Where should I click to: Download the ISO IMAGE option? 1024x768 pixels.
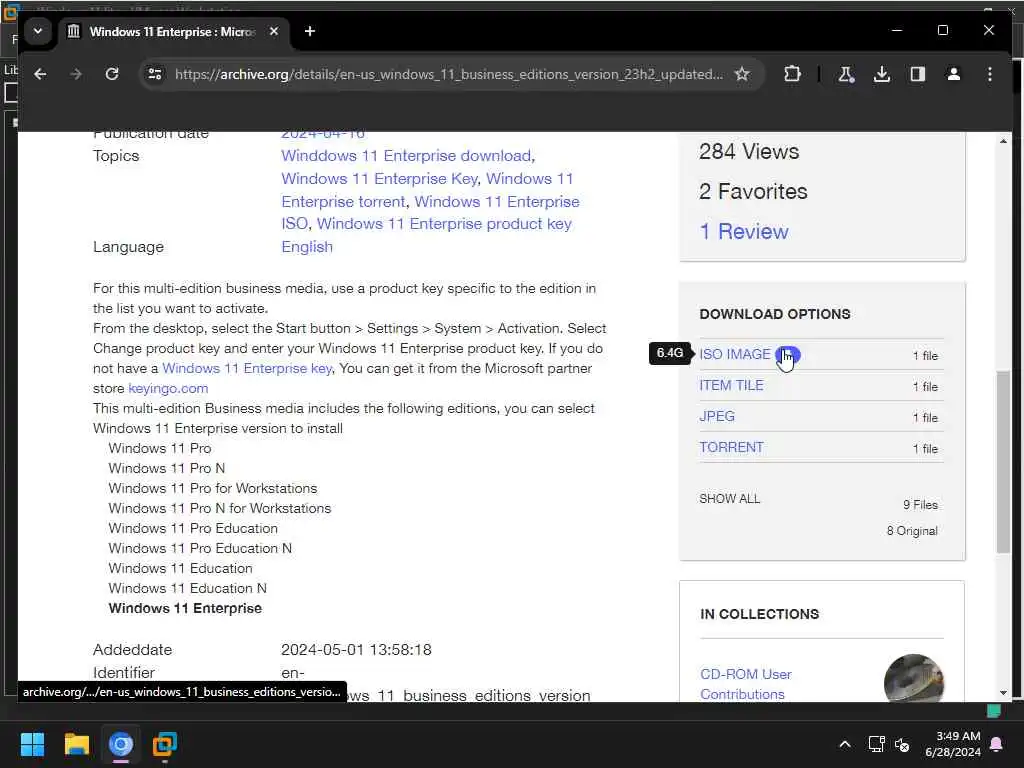(735, 355)
